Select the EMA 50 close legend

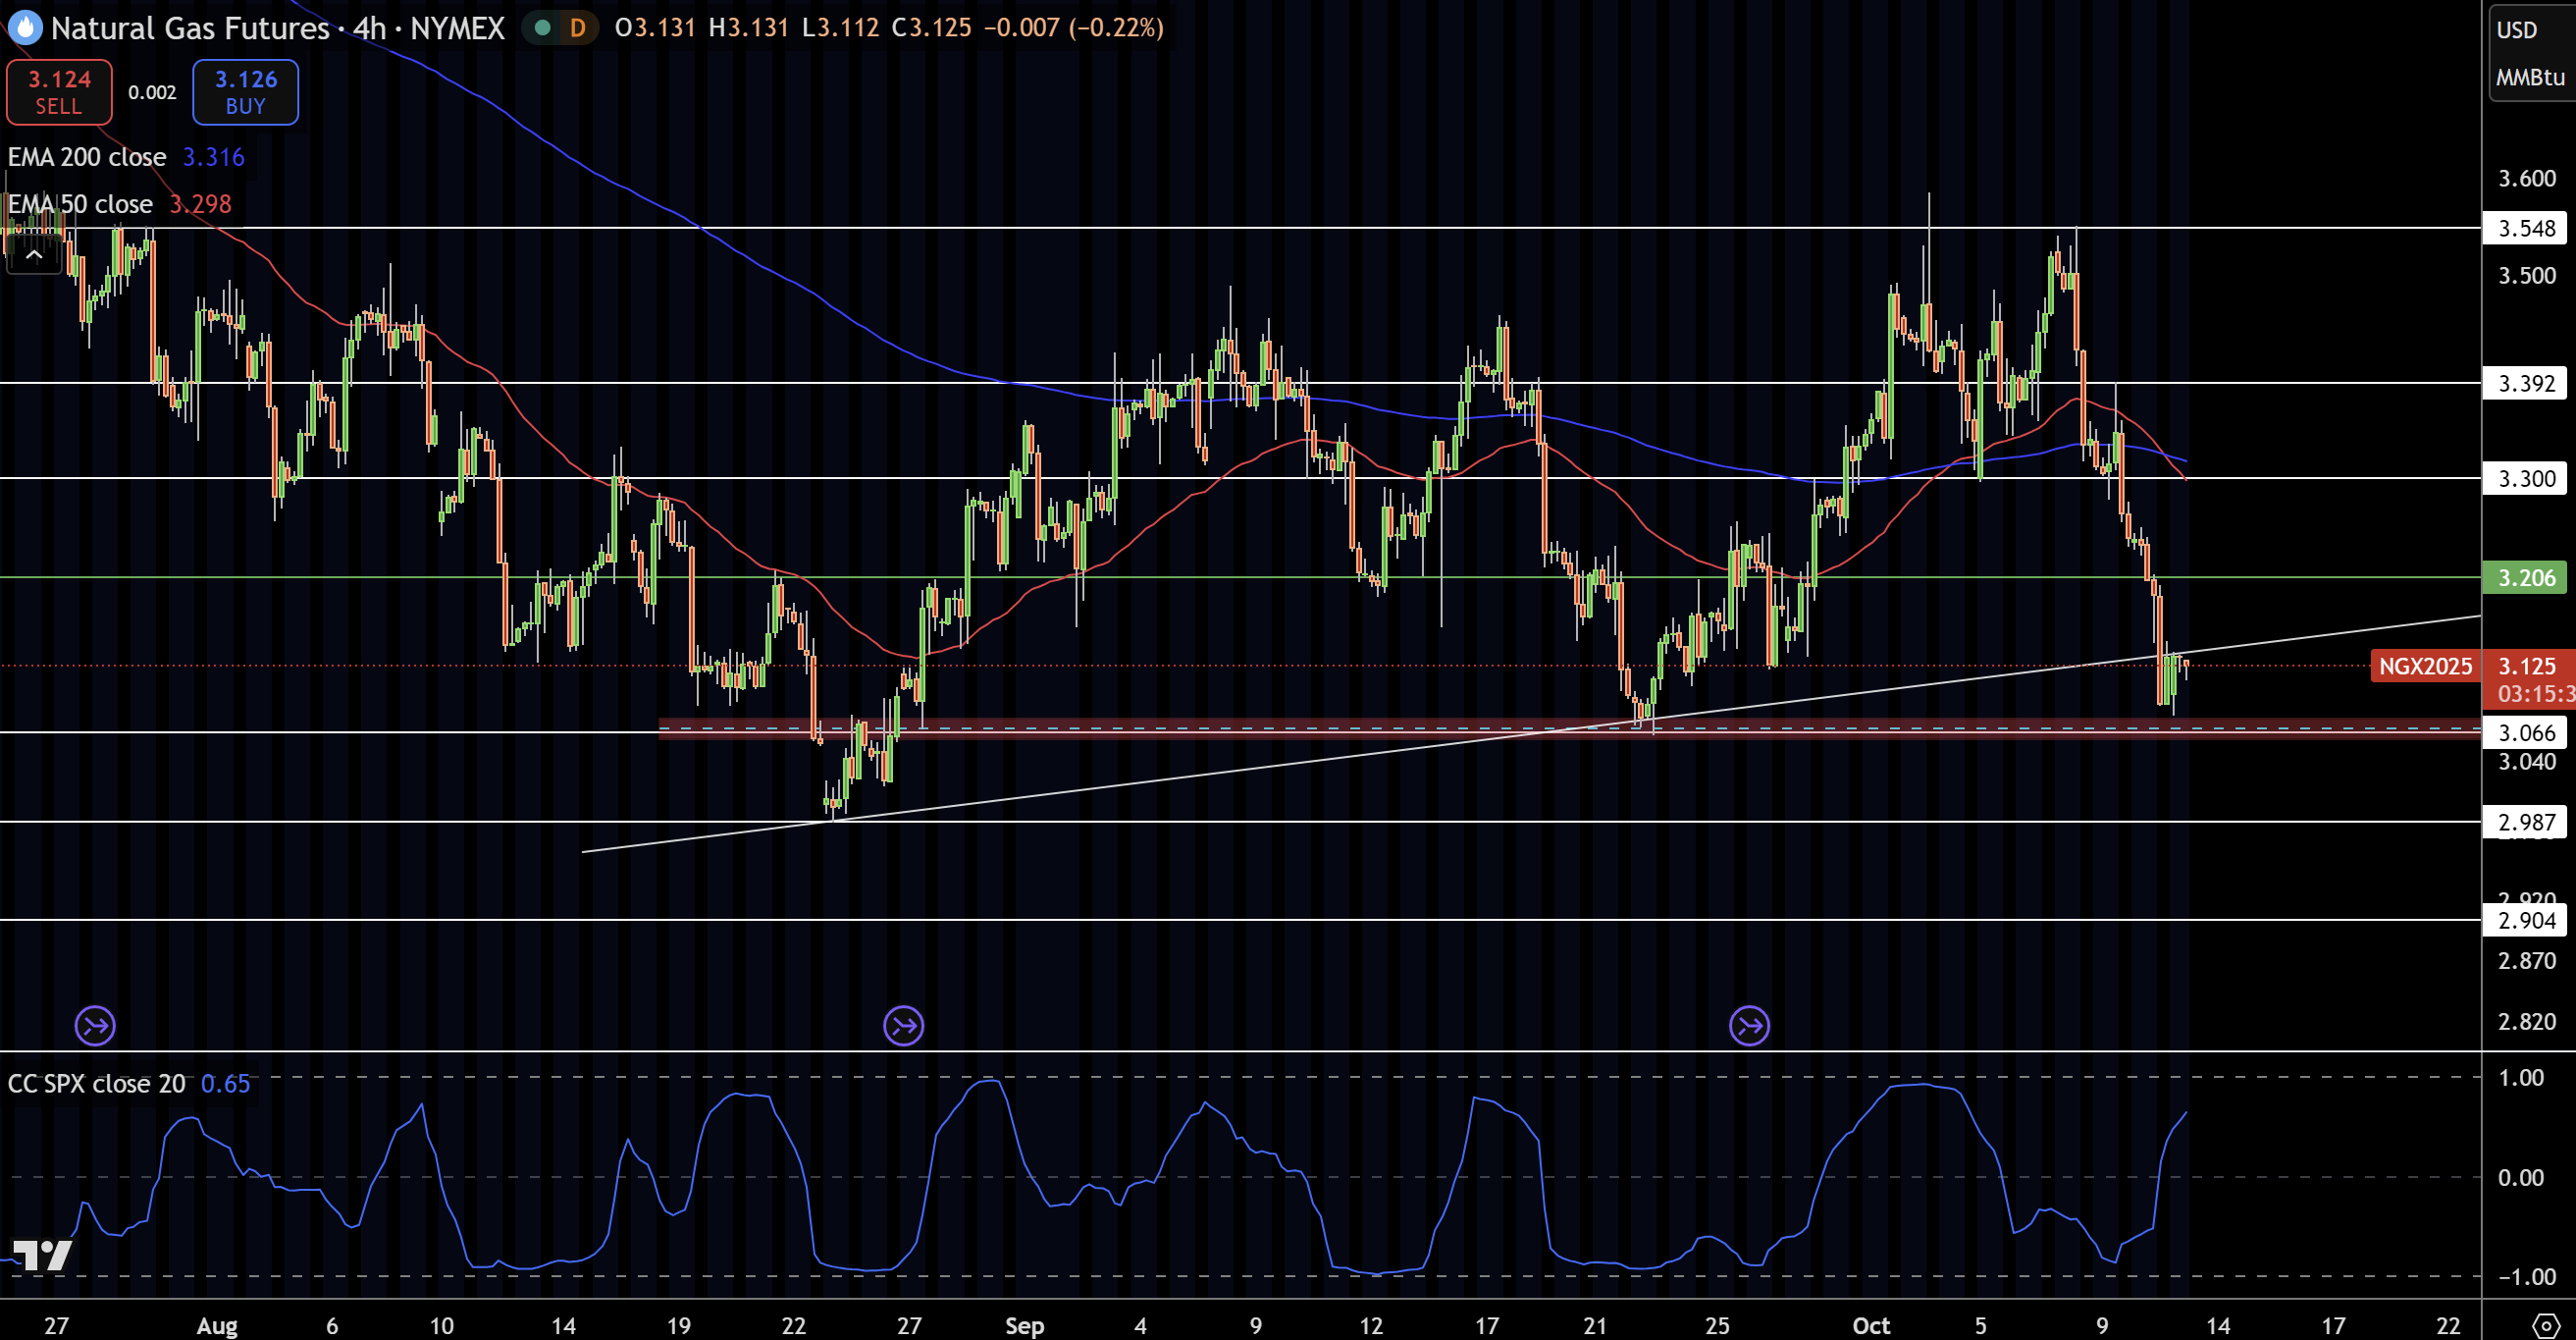coord(80,204)
